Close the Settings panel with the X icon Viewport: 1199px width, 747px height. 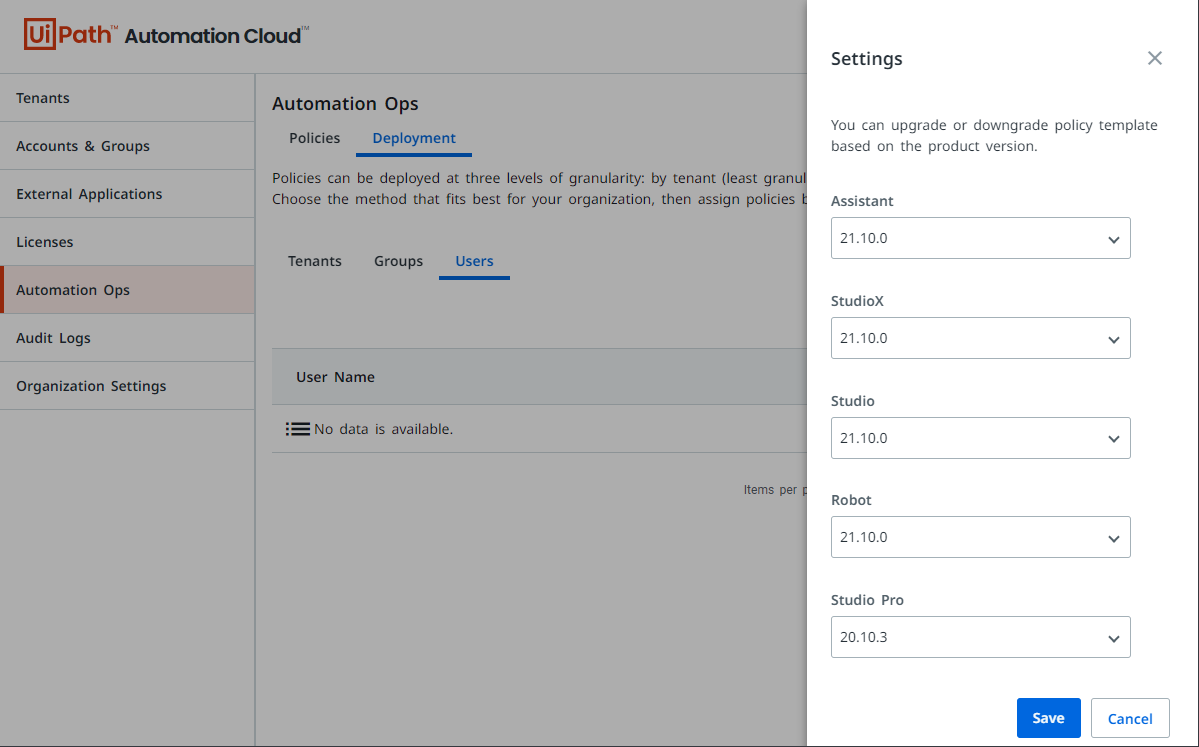coord(1155,58)
